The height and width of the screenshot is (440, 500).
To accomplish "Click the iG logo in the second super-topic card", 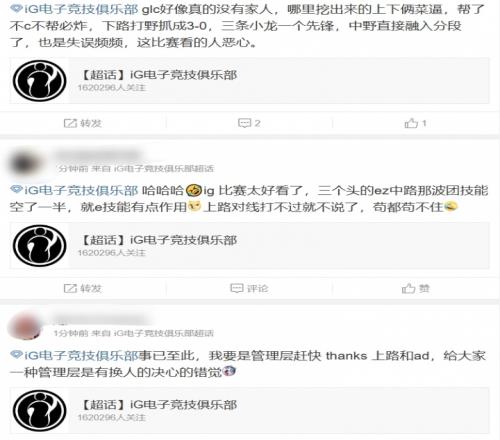I will (x=40, y=246).
